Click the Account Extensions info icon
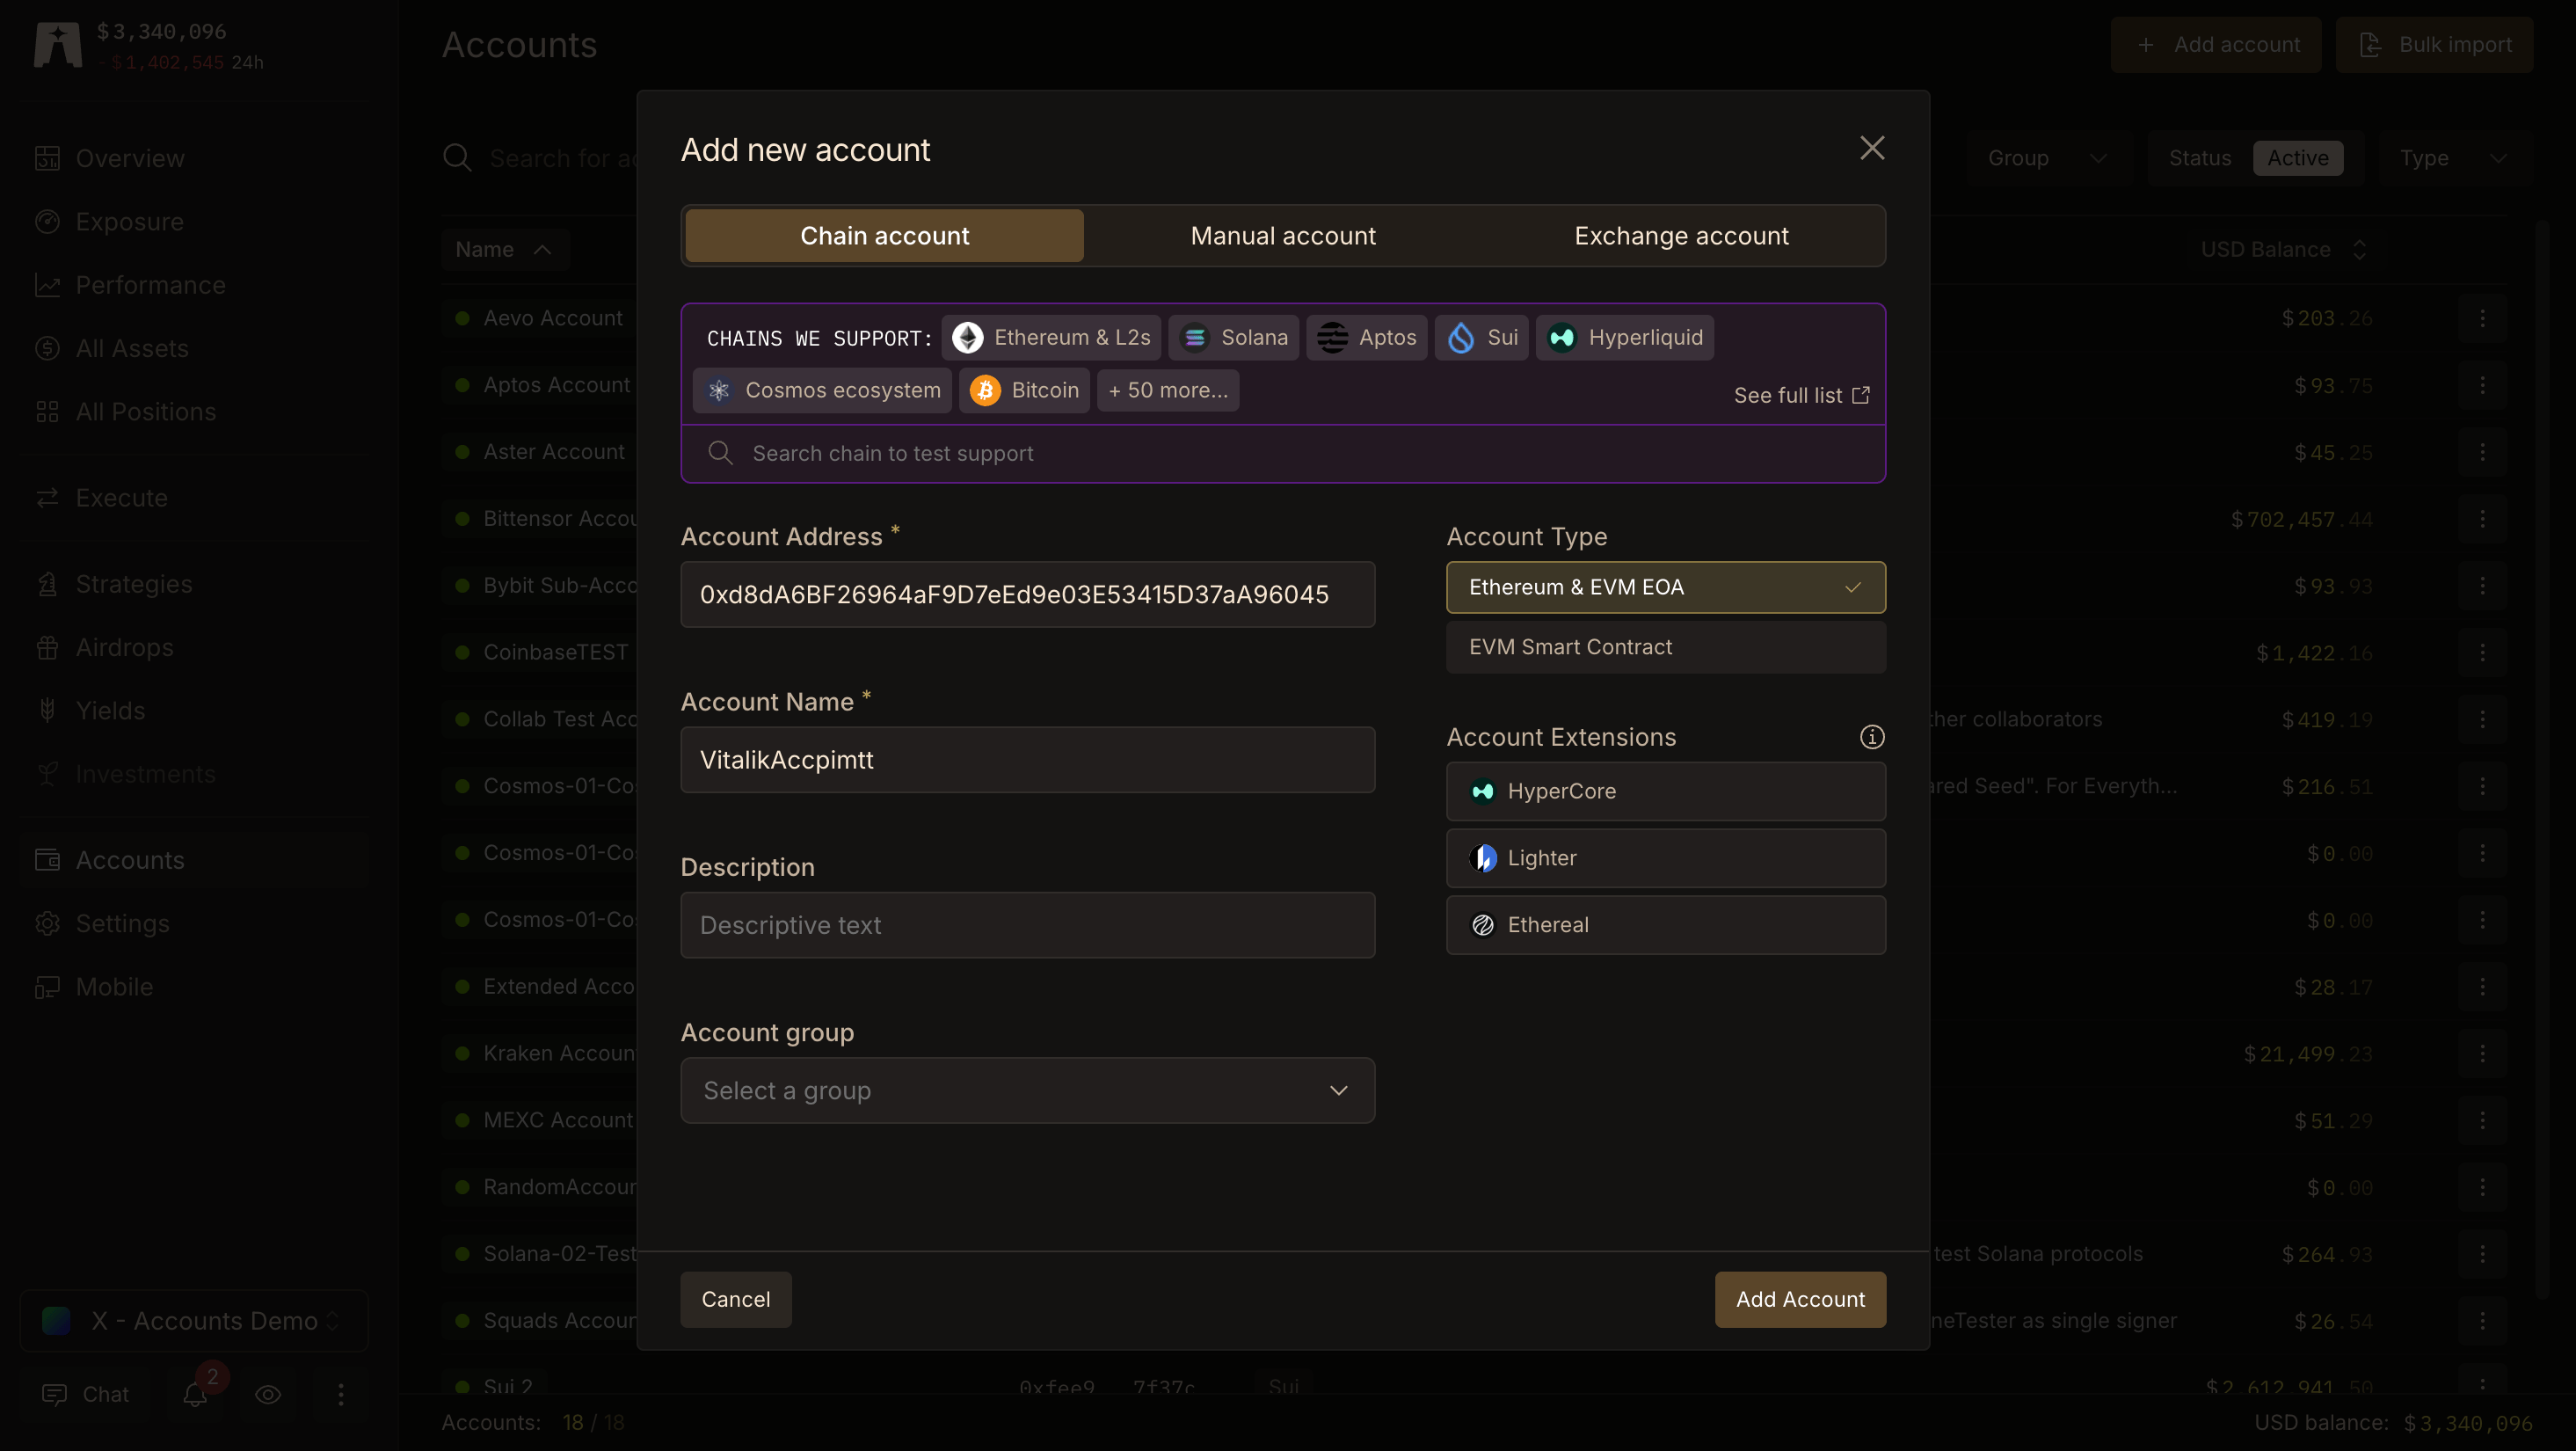The width and height of the screenshot is (2576, 1451). (x=1871, y=737)
